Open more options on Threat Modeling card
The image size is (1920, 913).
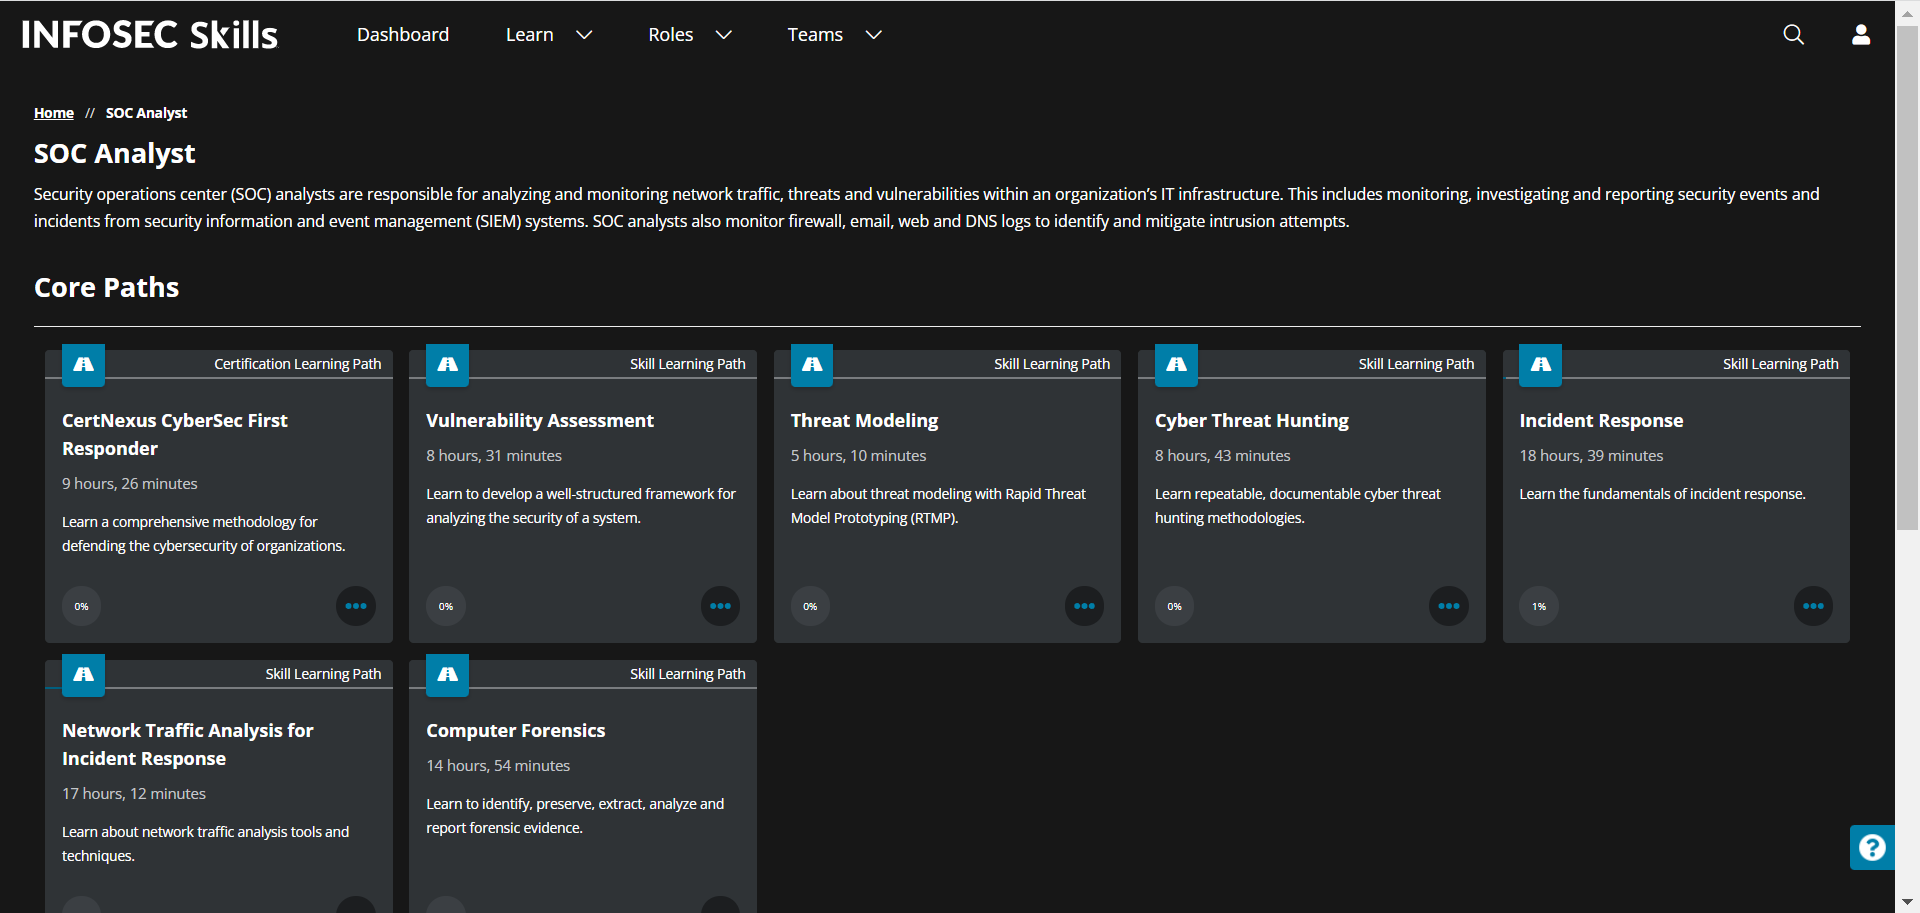point(1084,606)
